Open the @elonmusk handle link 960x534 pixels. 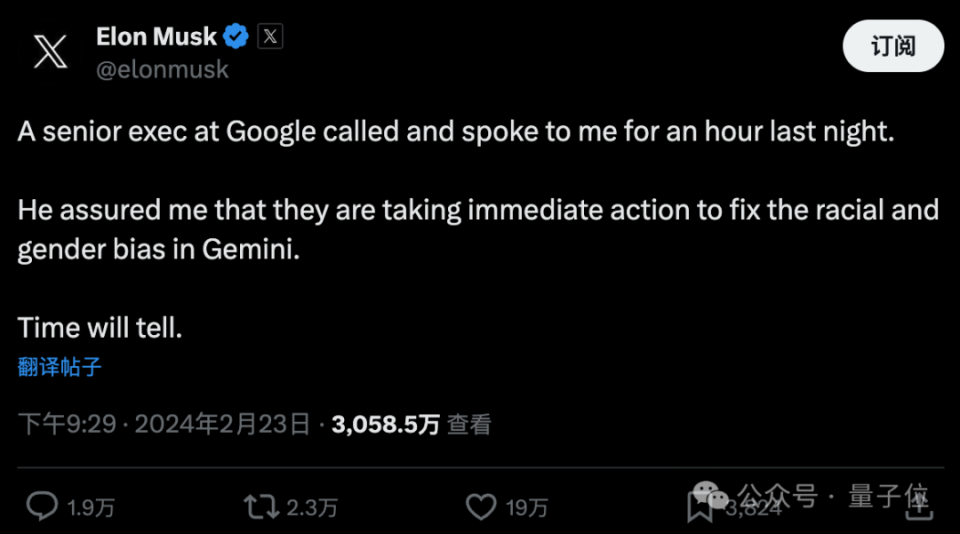click(x=162, y=70)
